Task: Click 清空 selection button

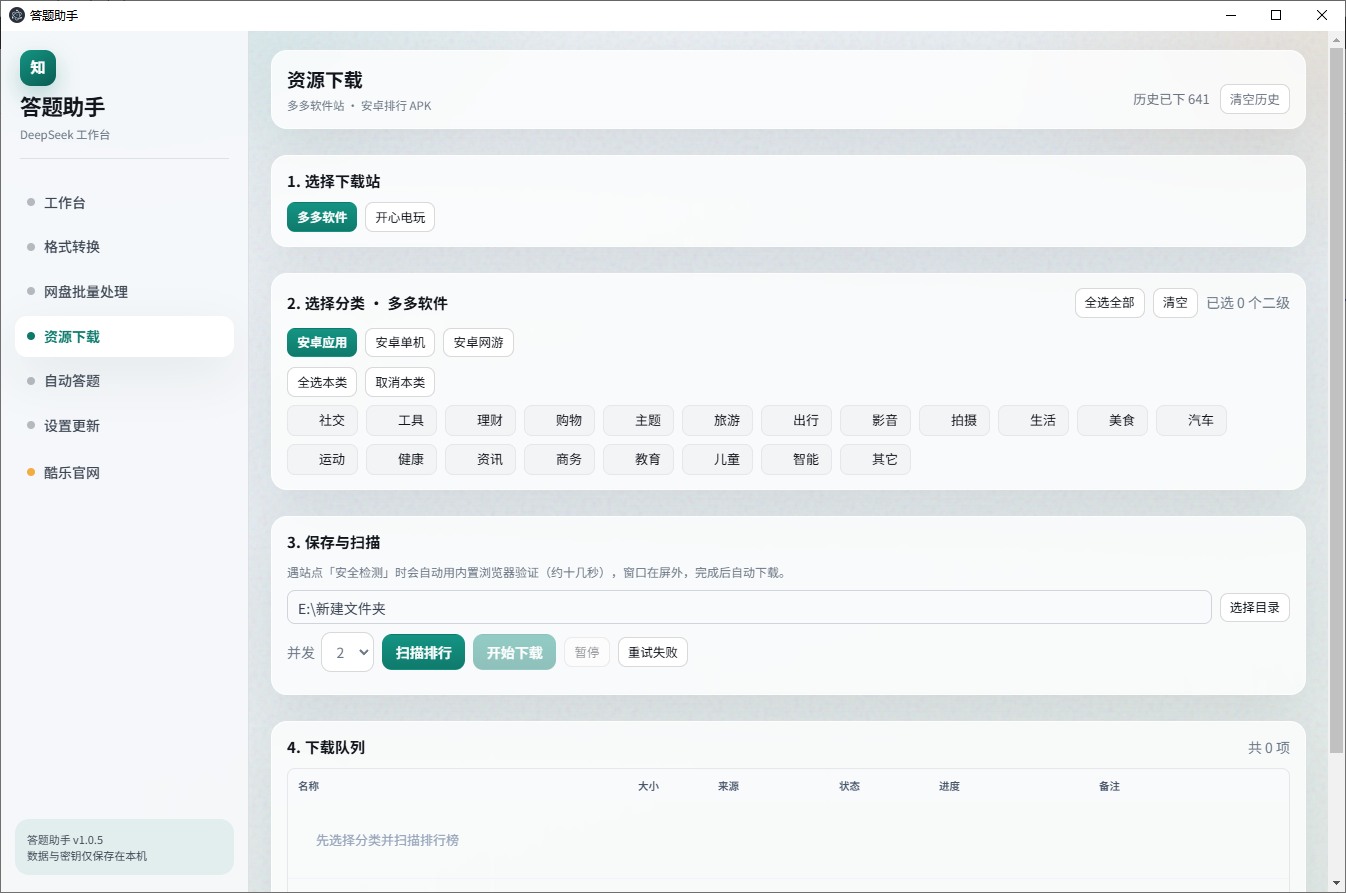Action: click(1175, 303)
